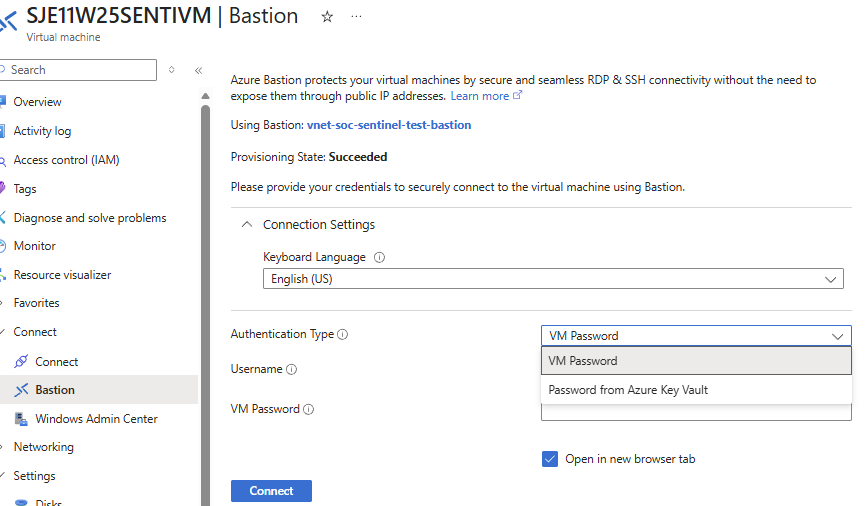This screenshot has width=867, height=506.
Task: Click the Windows Admin Center icon
Action: pos(21,419)
